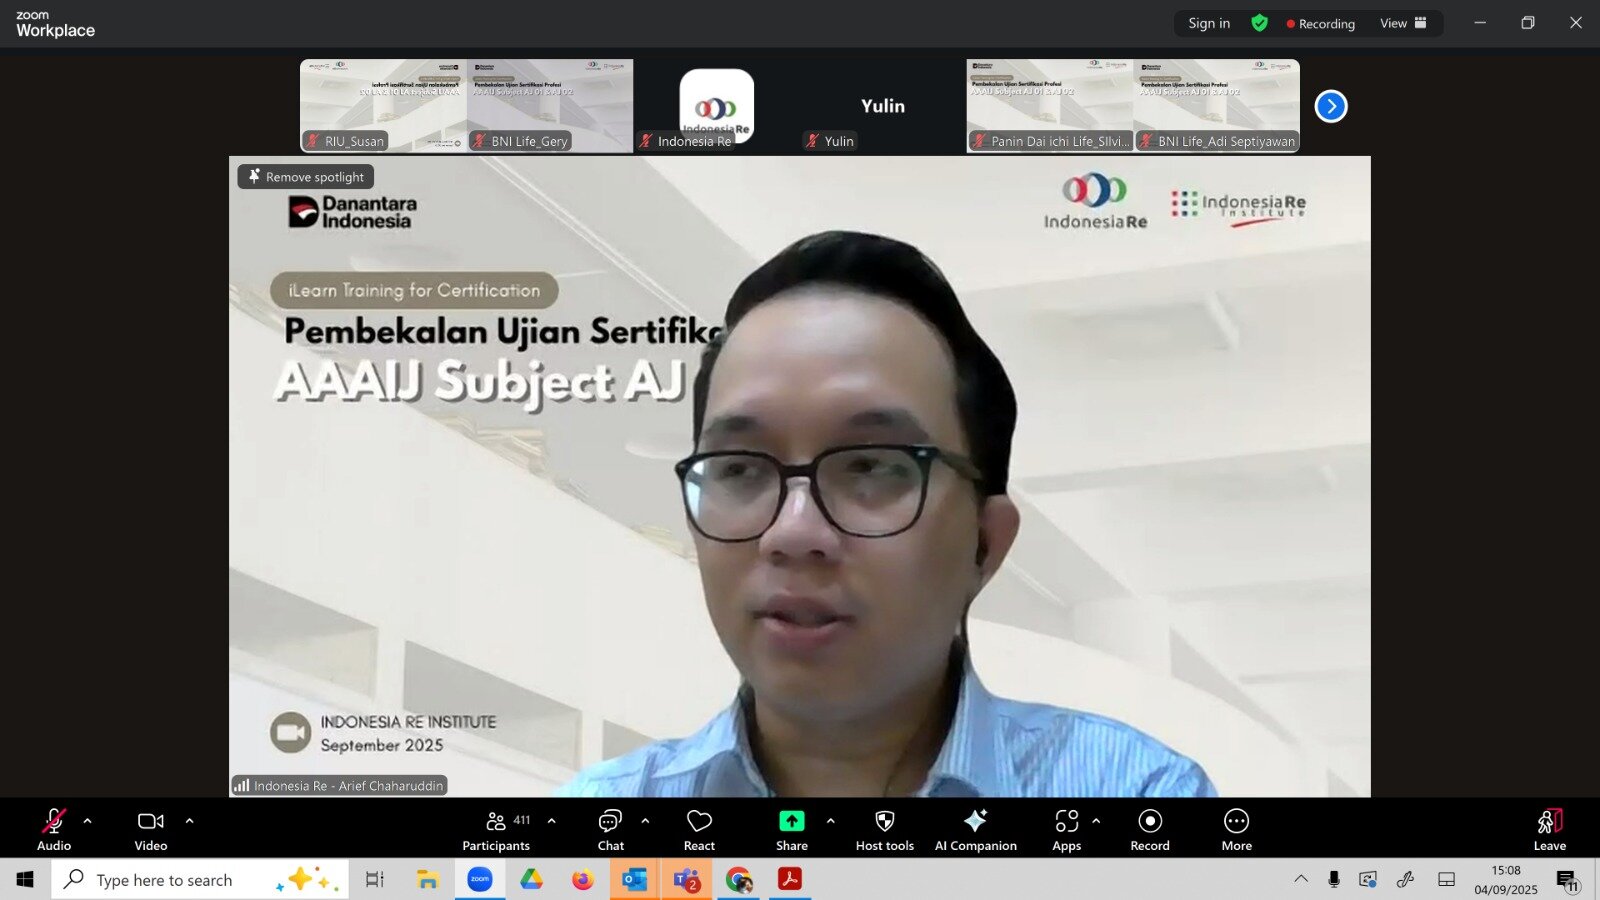Launch AI Companion

tap(975, 830)
